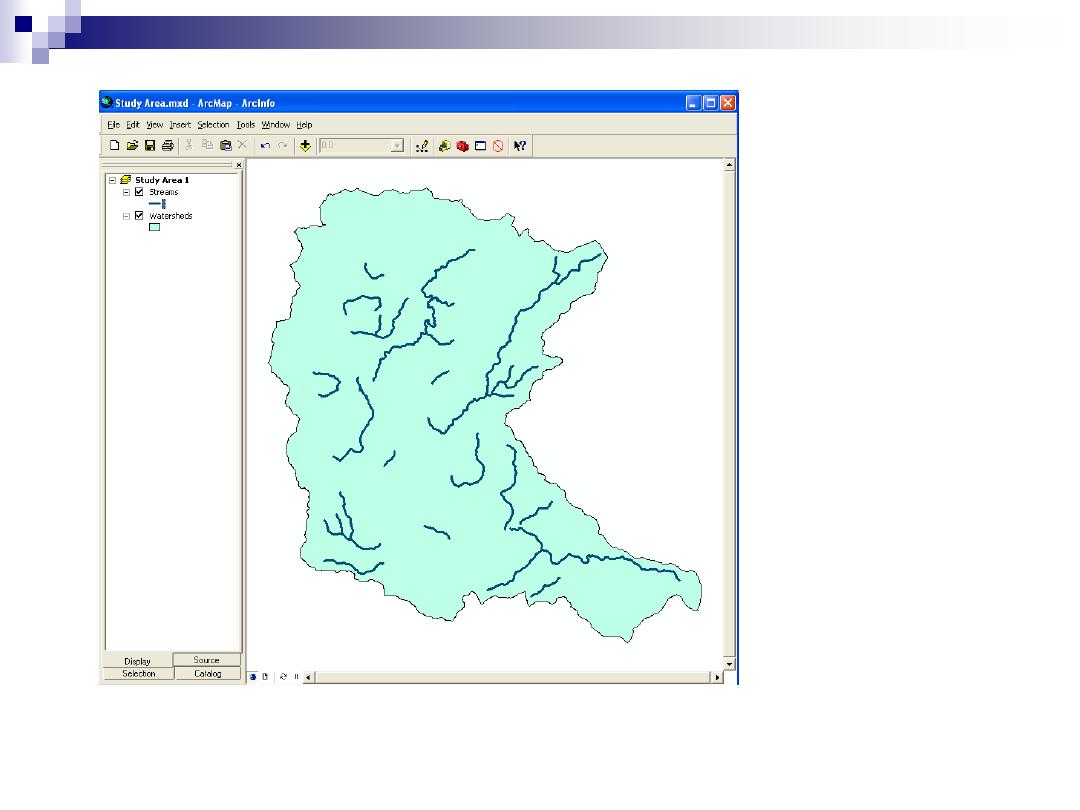Open the map scale dropdown
This screenshot has width=1080, height=810.
397,146
